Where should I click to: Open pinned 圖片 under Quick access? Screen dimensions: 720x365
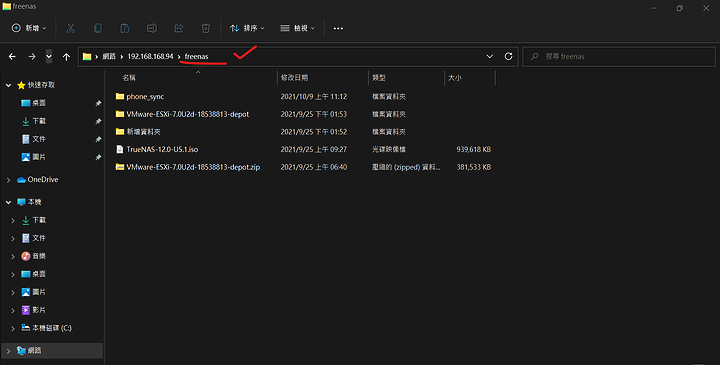(x=39, y=157)
